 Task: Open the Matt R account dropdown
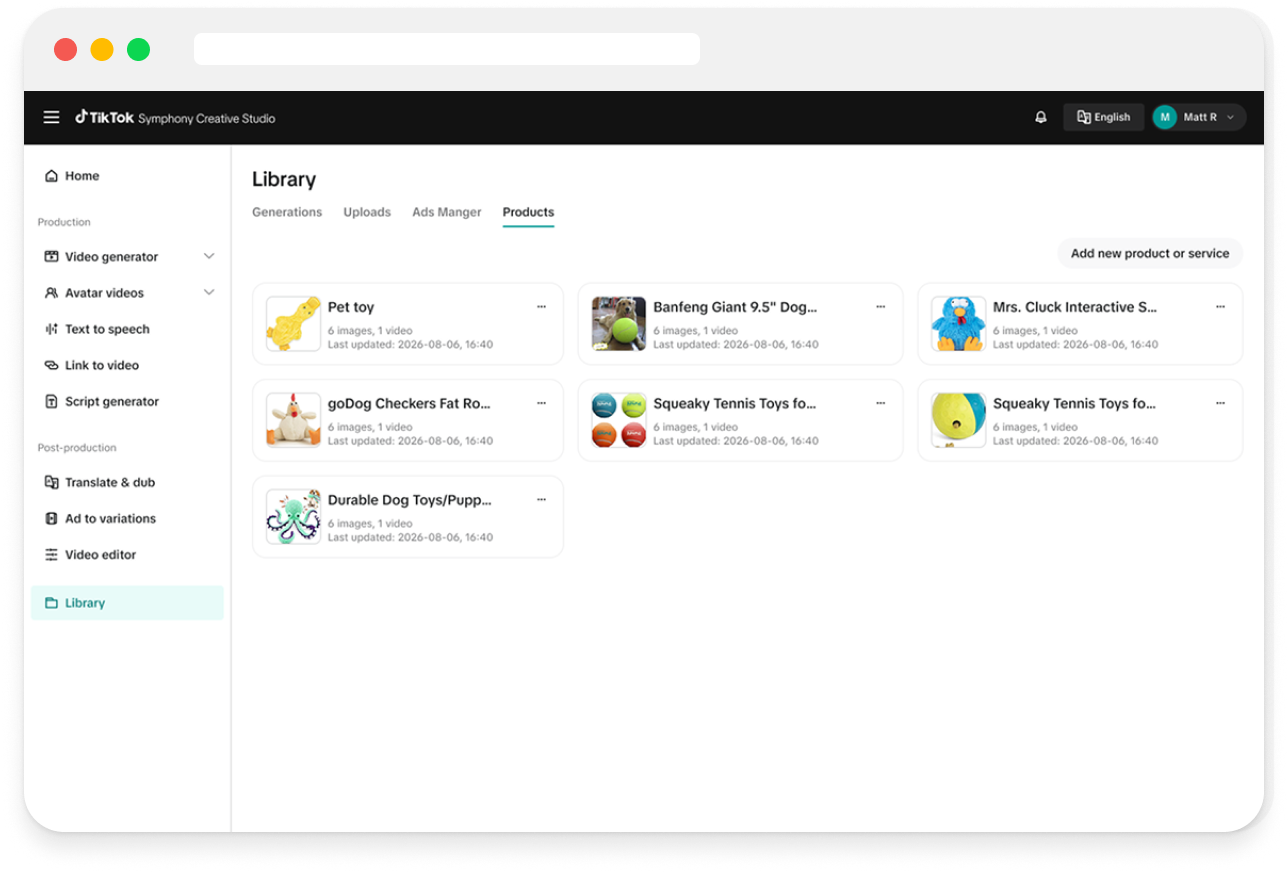(x=1199, y=117)
